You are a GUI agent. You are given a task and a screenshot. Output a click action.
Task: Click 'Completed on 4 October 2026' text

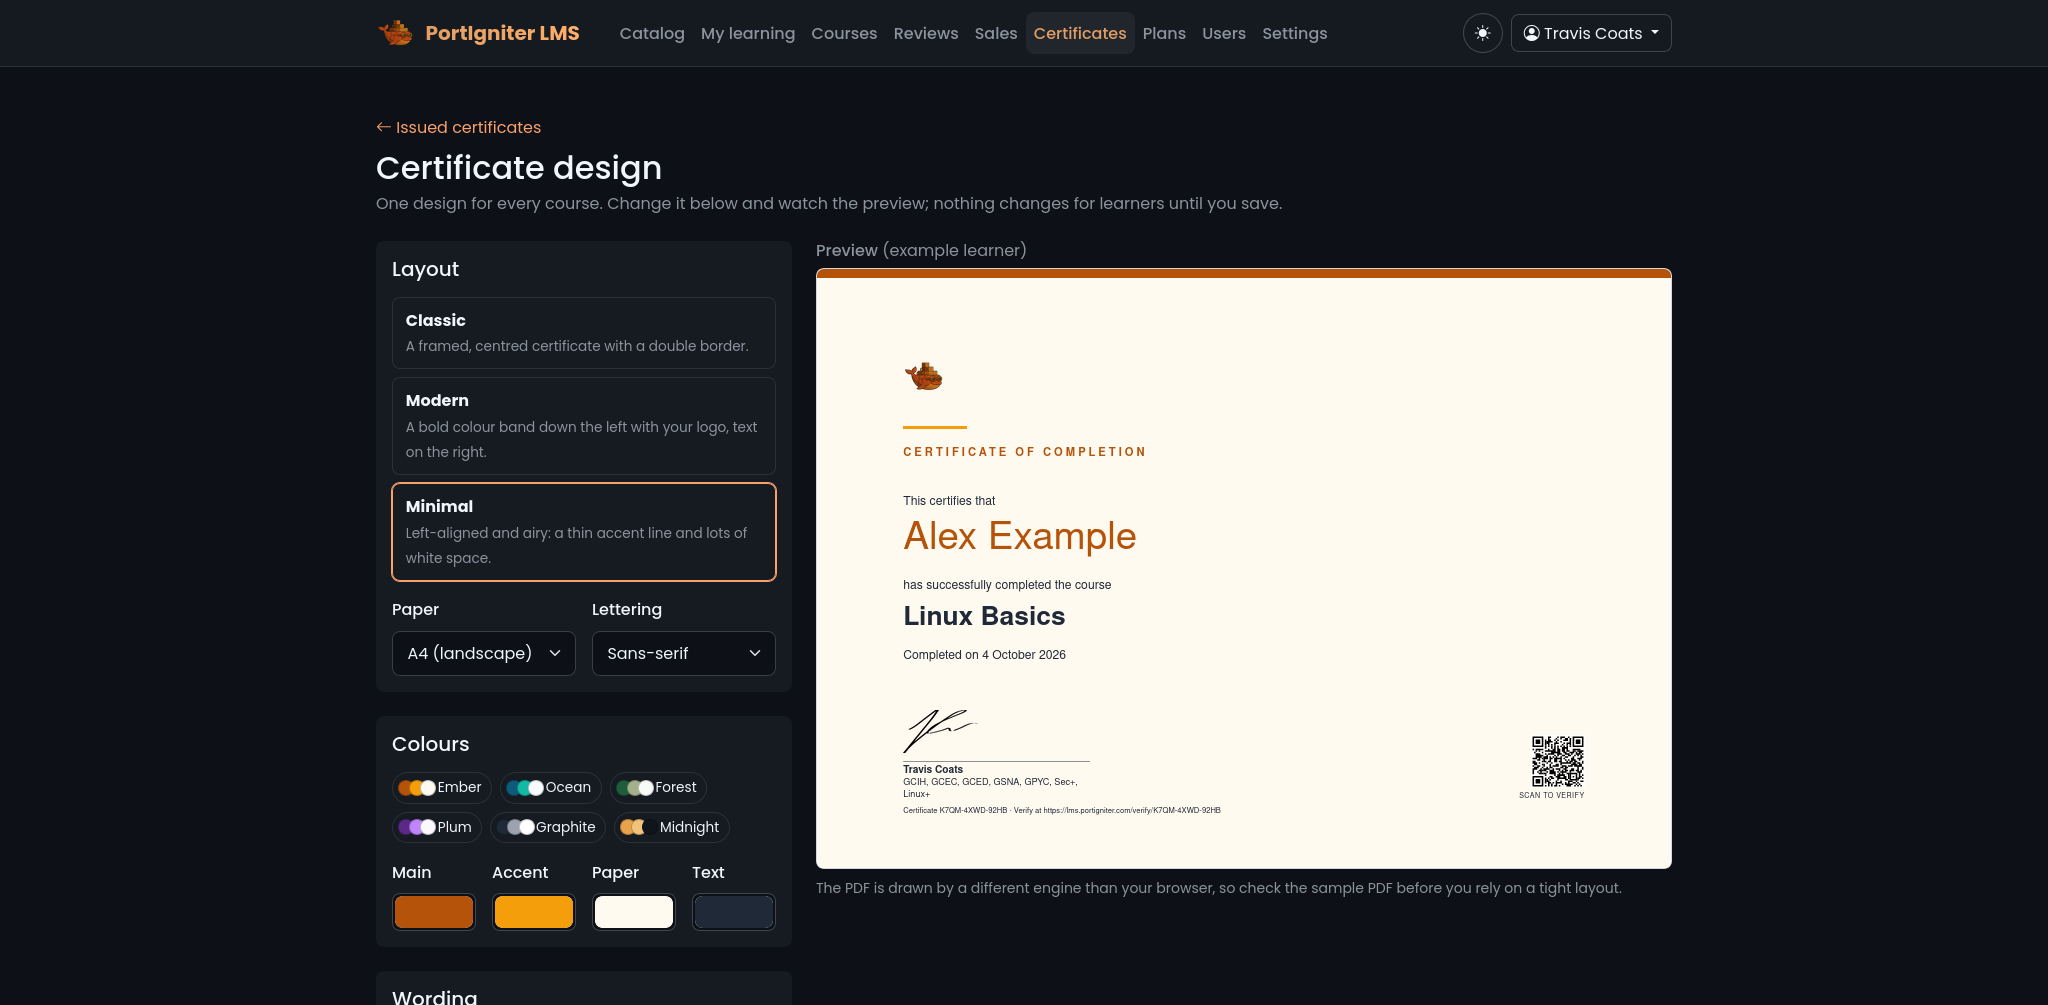[984, 655]
